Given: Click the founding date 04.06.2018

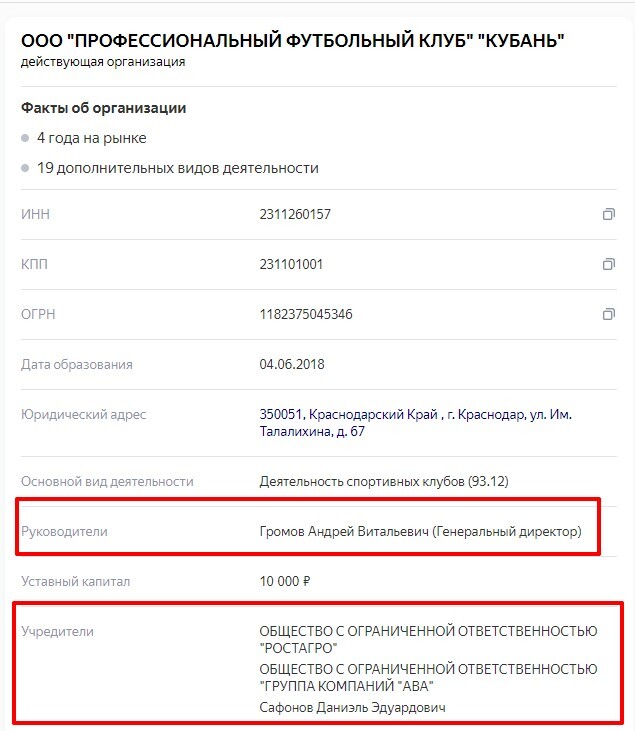Looking at the screenshot, I should [292, 364].
